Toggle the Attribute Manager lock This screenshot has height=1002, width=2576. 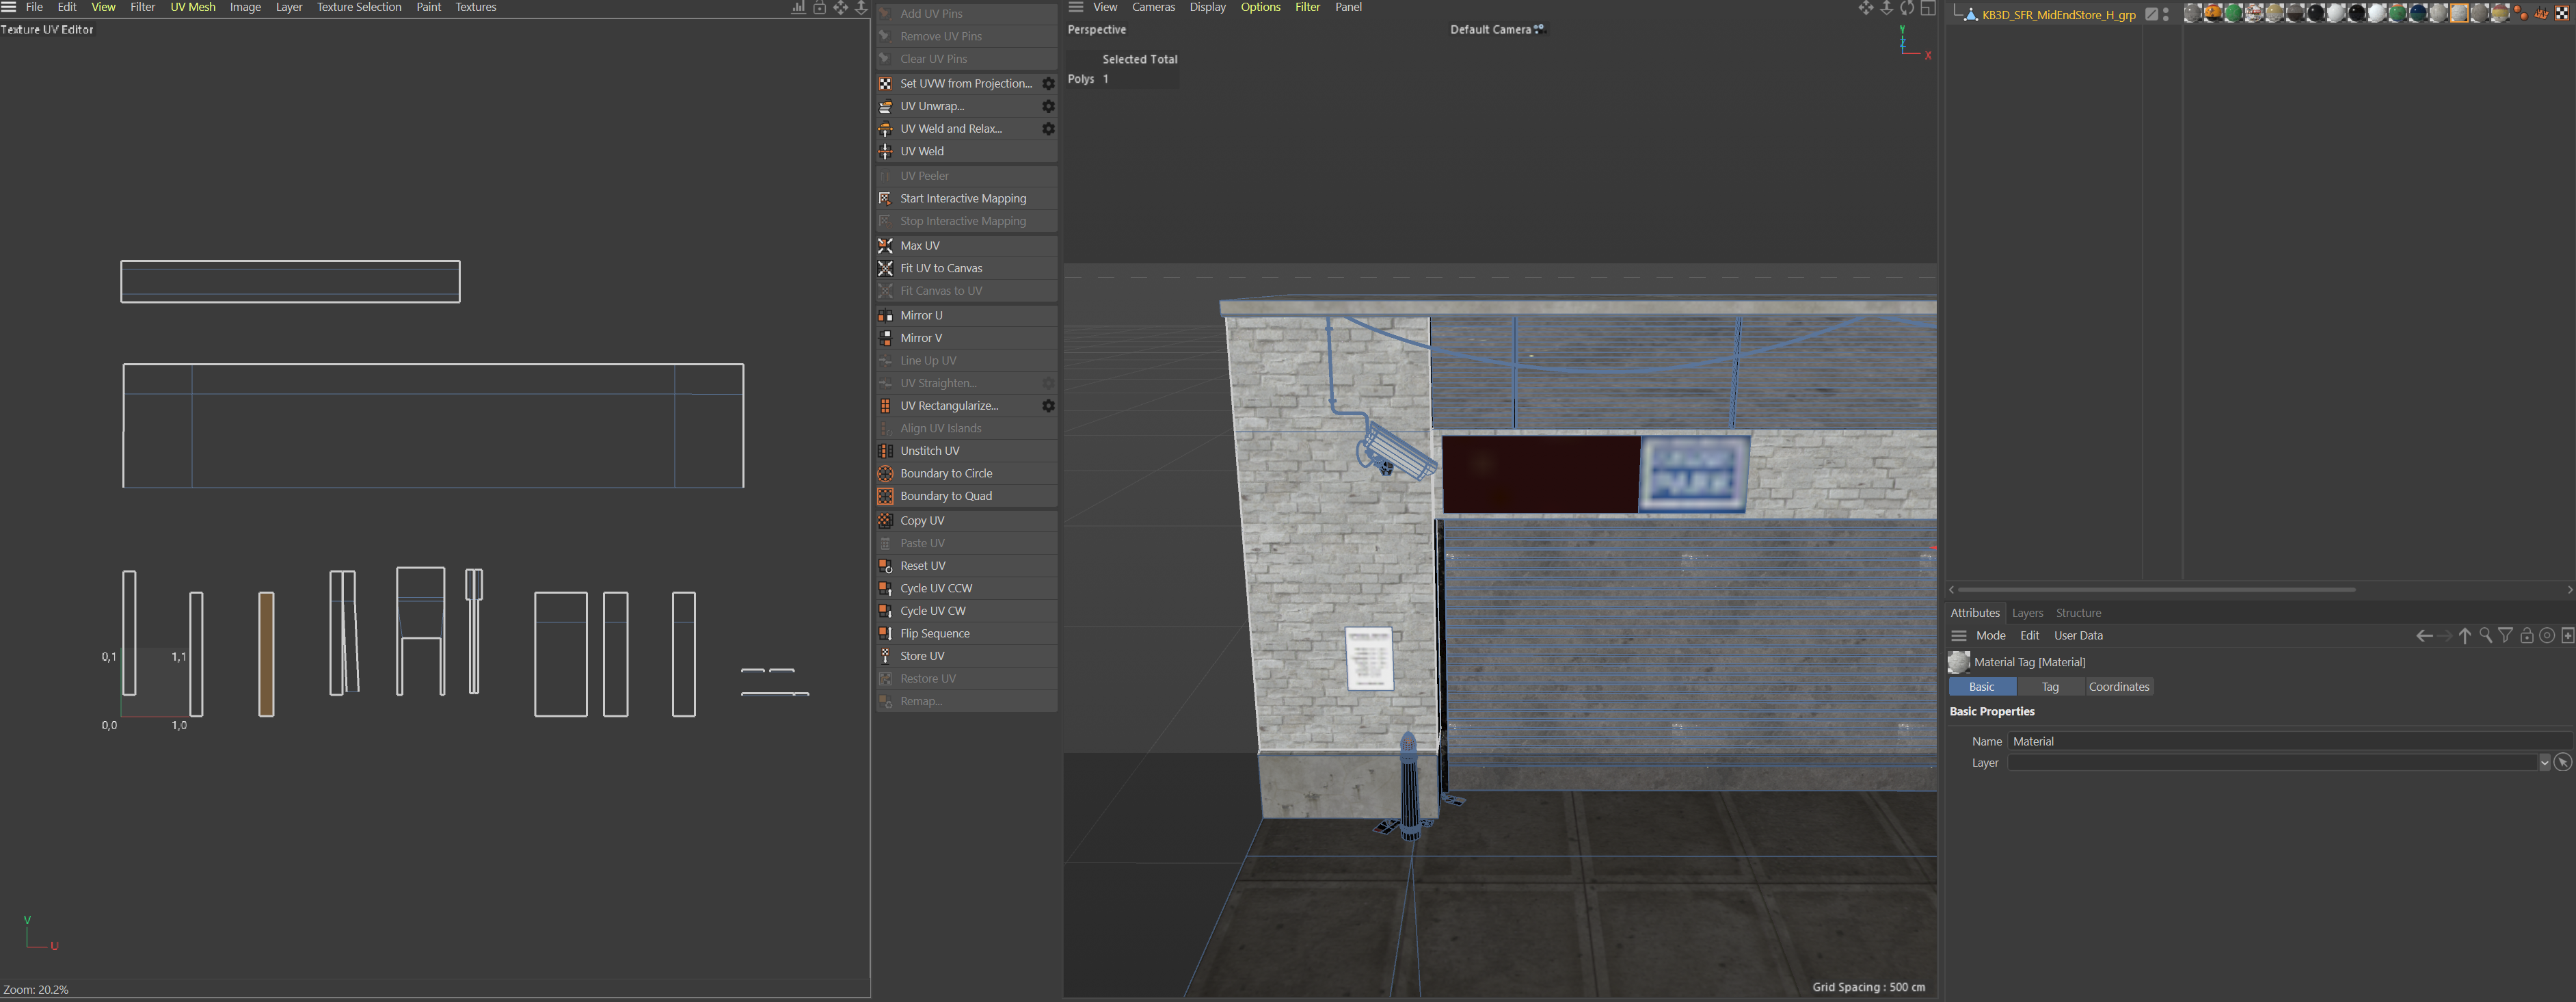click(2526, 636)
